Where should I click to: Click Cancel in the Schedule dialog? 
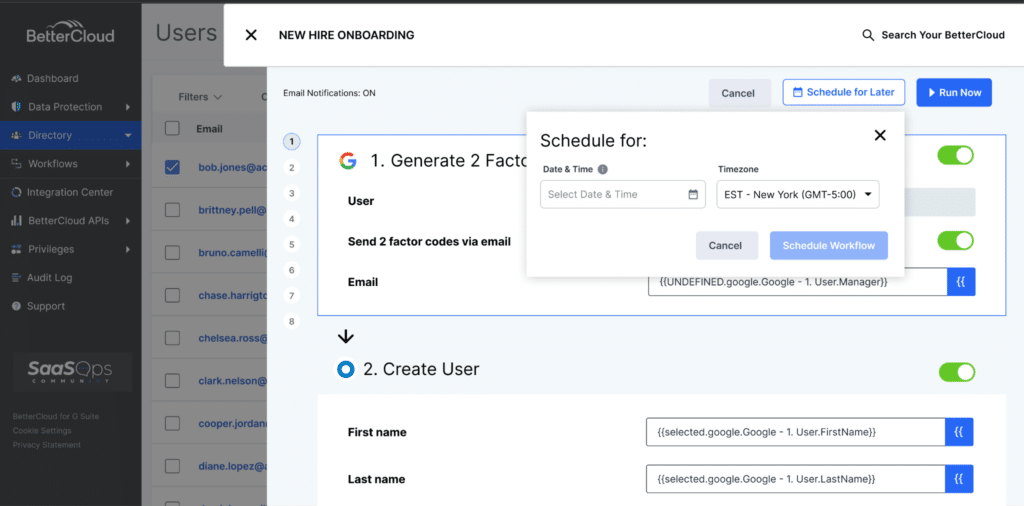[x=726, y=246]
